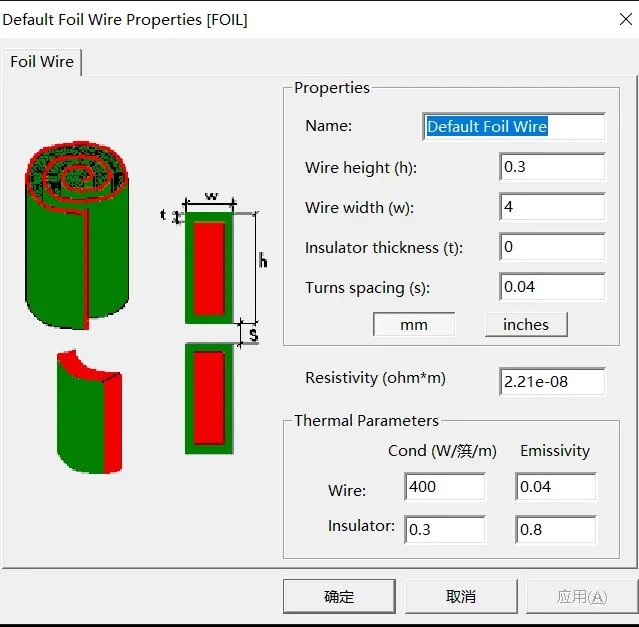The height and width of the screenshot is (627, 639).
Task: Click the 'Thermal Parameters' group title
Action: pos(366,420)
